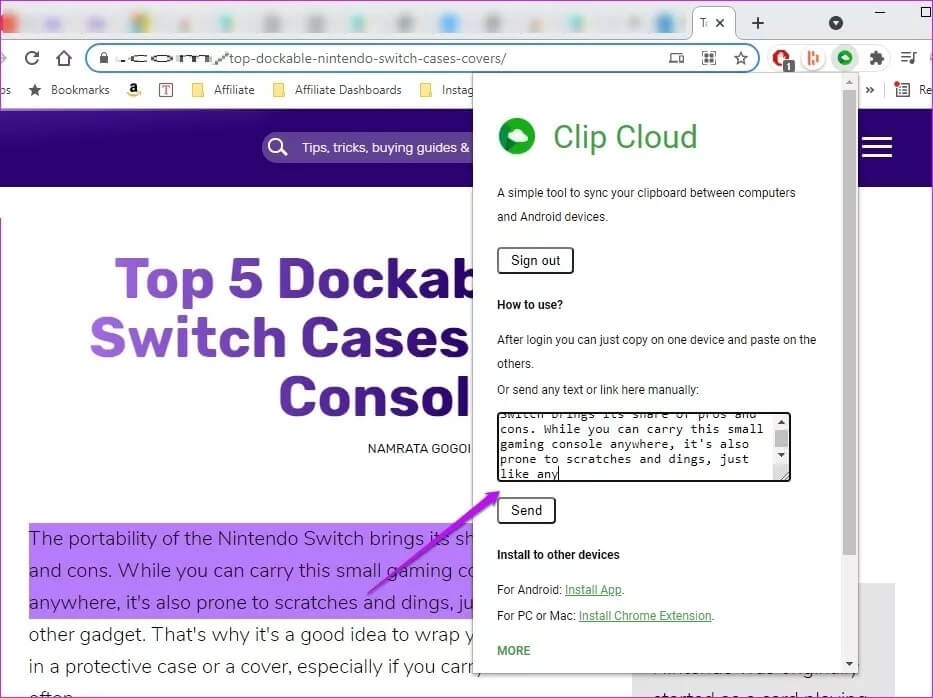This screenshot has width=933, height=698.
Task: Open the Install App link
Action: tap(593, 590)
